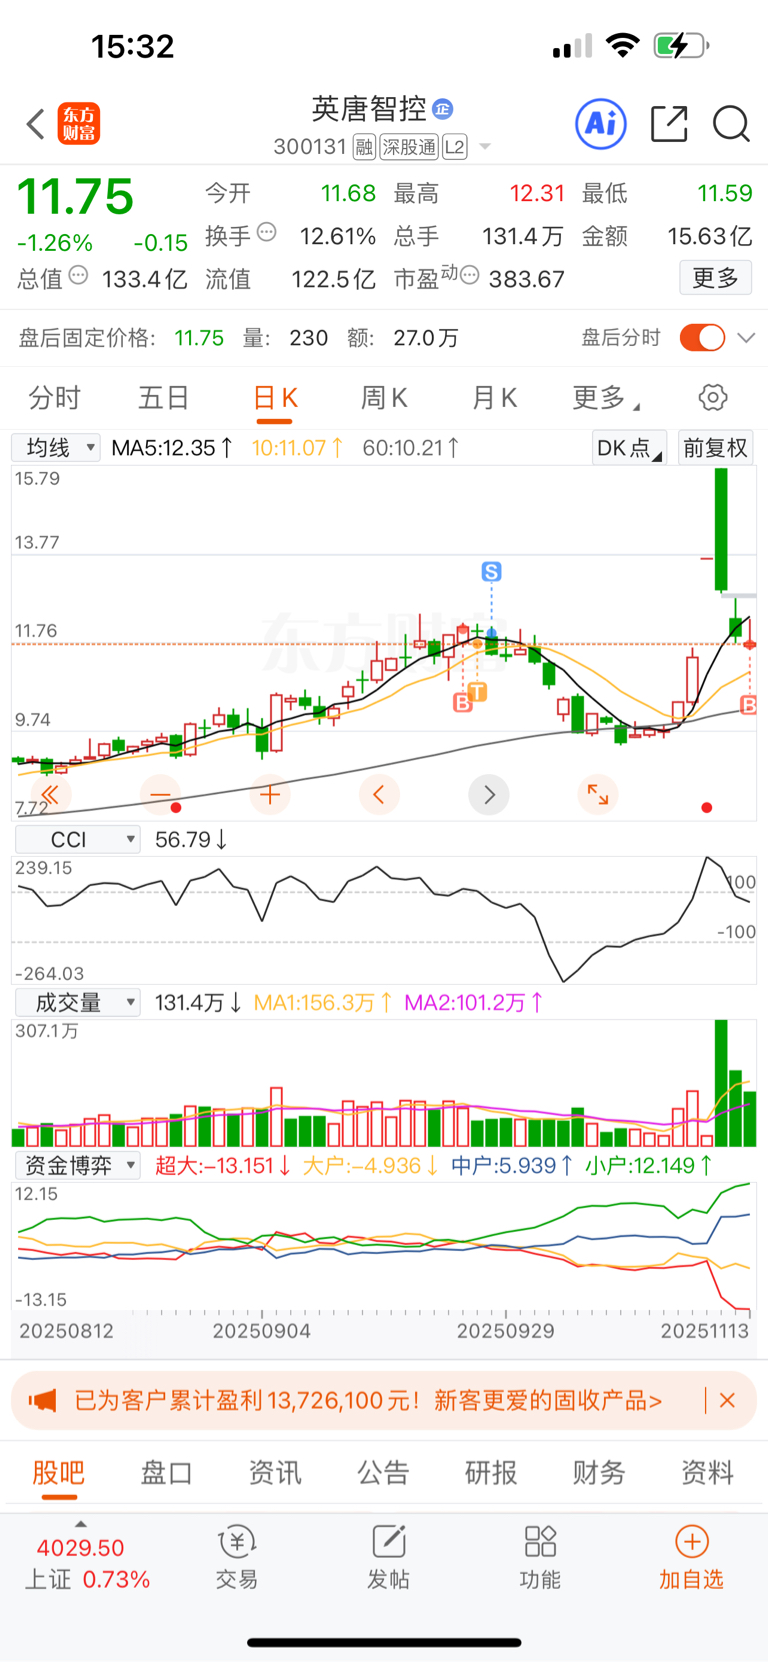Screen dimensions: 768x1662
Task: Open 功能 functions icon
Action: pyautogui.click(x=540, y=1558)
